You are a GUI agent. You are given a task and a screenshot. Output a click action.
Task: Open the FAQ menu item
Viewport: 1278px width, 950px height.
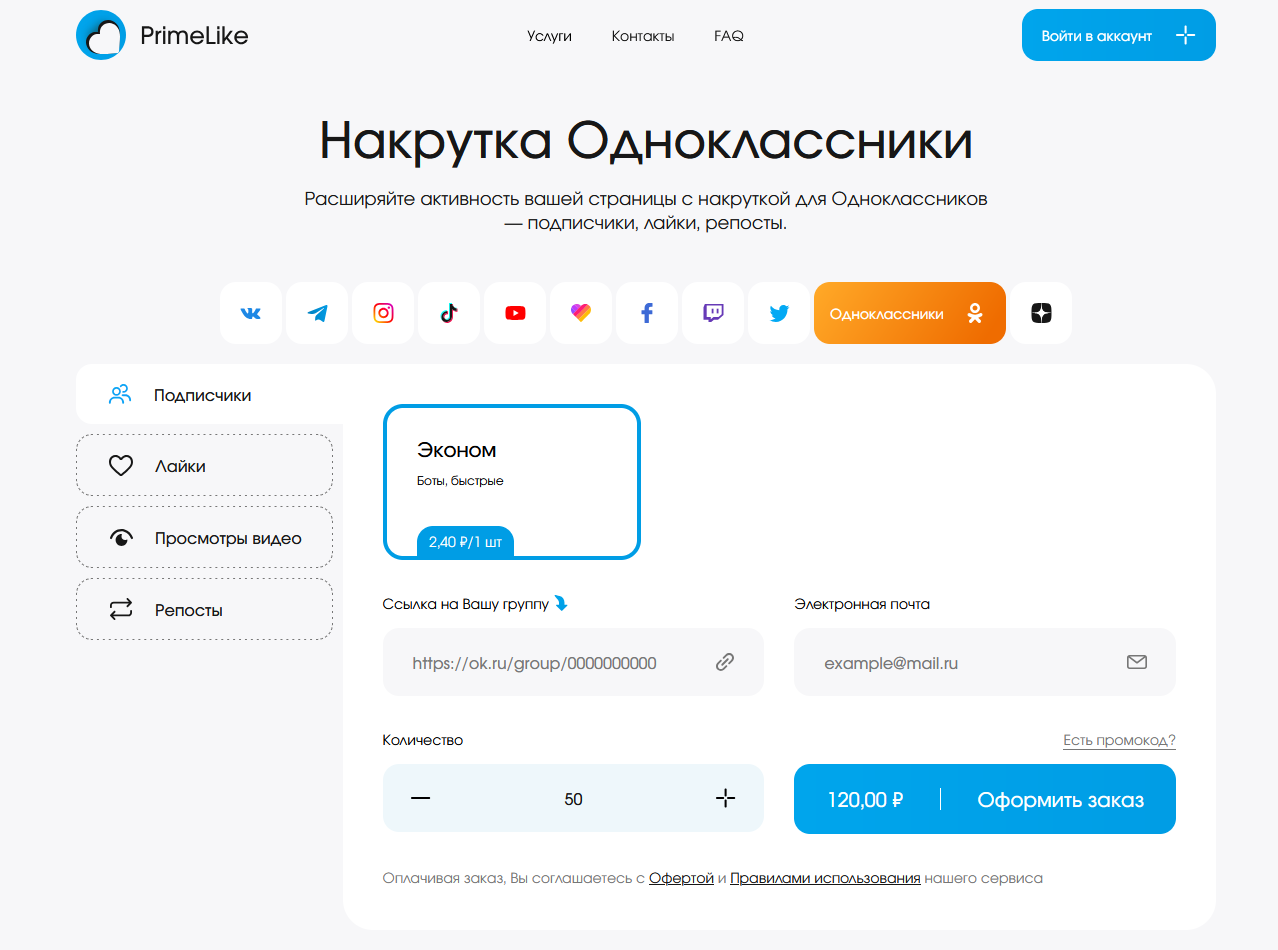729,36
